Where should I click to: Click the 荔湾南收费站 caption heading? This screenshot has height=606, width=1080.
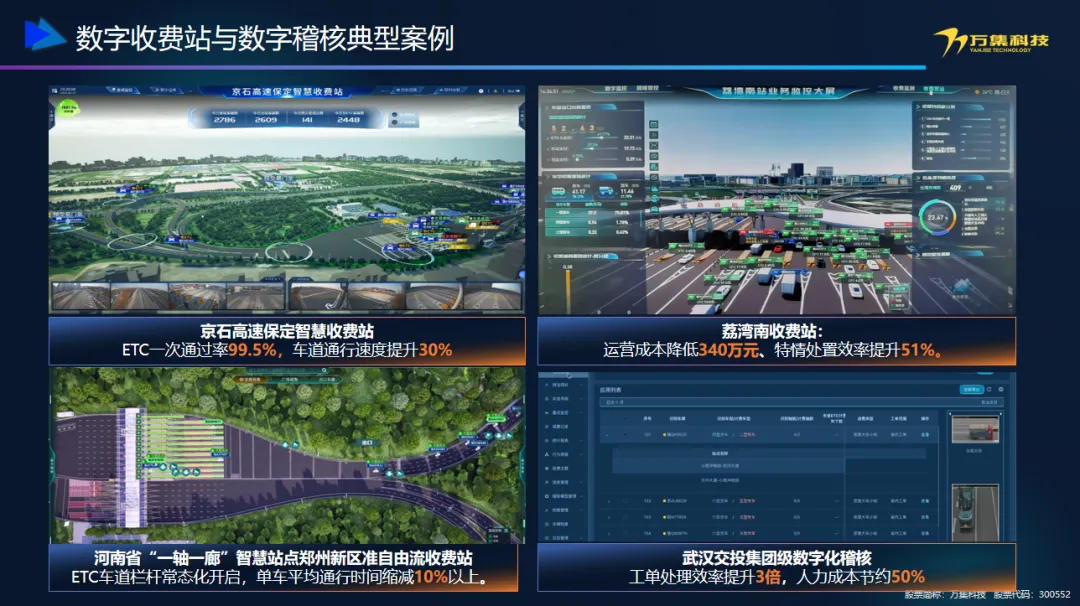773,331
